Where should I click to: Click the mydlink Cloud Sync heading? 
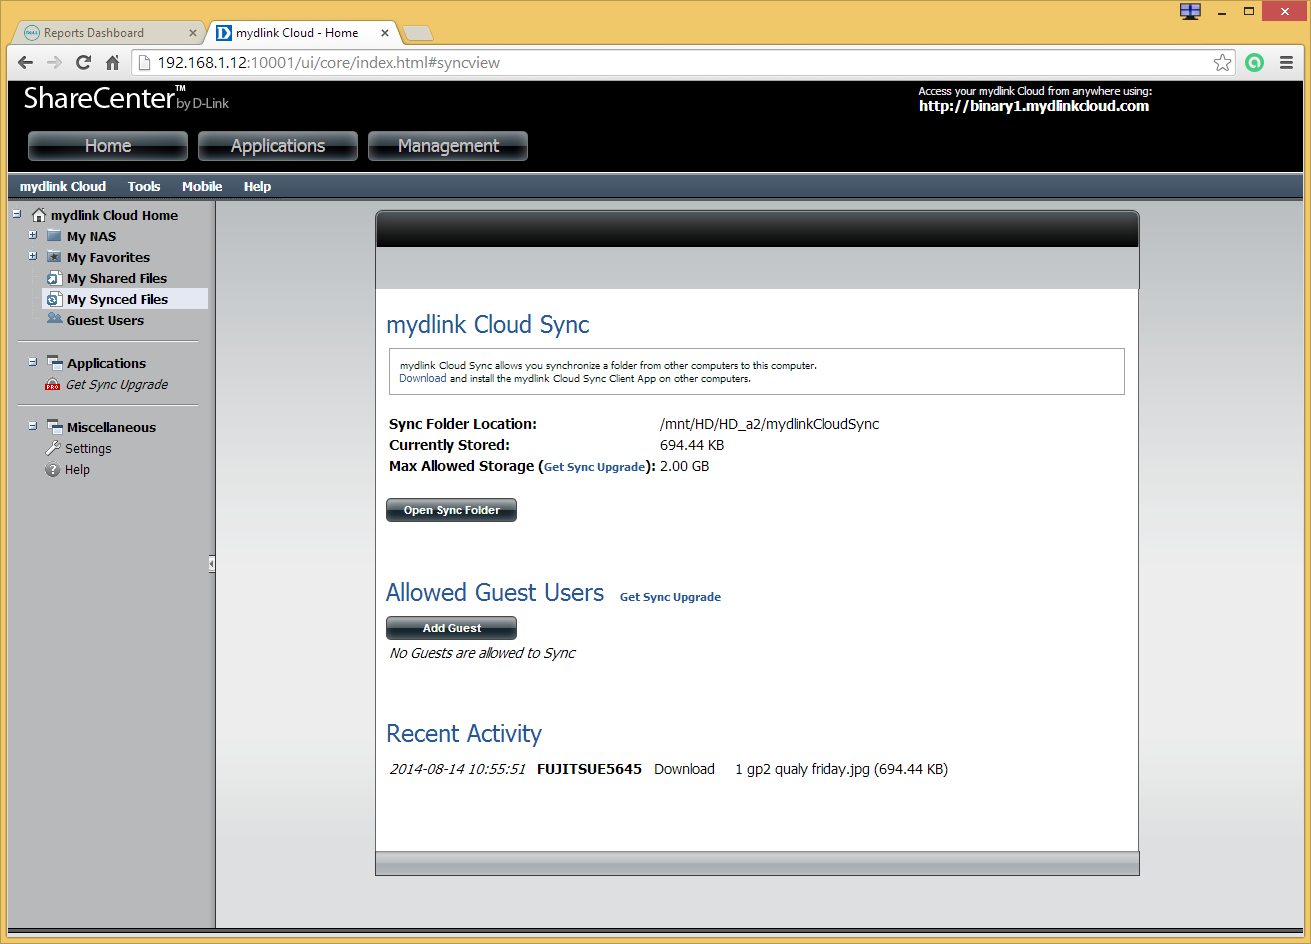[x=488, y=325]
